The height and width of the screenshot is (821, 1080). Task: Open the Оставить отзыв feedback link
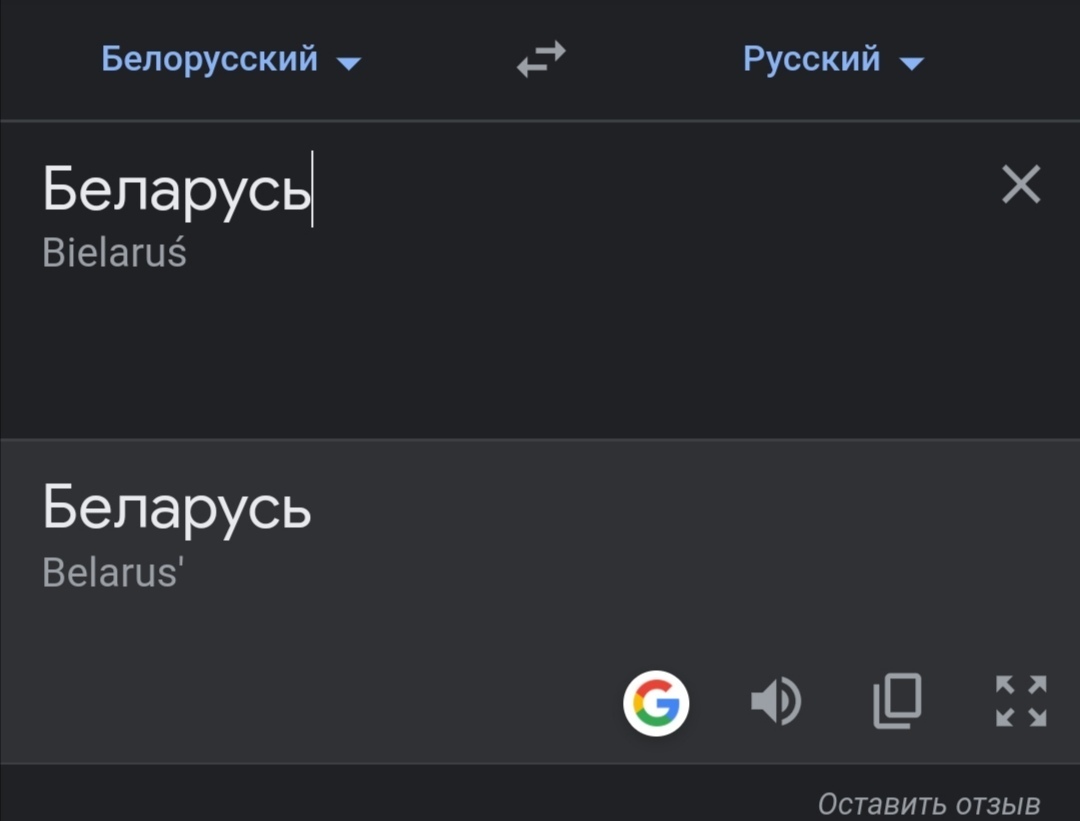tap(929, 803)
